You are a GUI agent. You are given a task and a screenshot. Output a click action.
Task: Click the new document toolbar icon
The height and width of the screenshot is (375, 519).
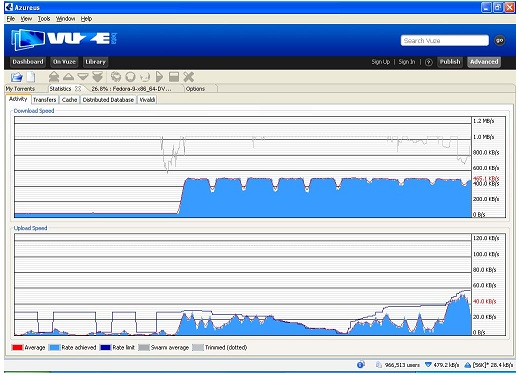pyautogui.click(x=31, y=77)
